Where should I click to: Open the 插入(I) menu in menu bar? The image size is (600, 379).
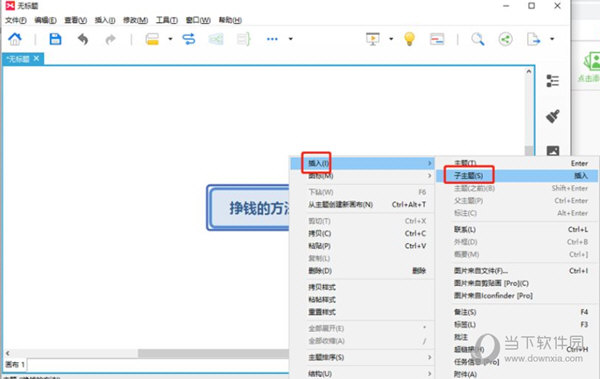(x=105, y=20)
